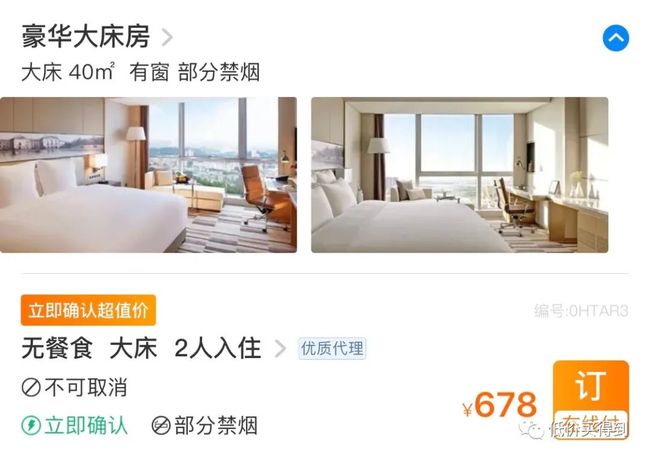Tap the 大床 40㎡ 有窗 room info line
This screenshot has height=458, width=650.
coord(141,73)
